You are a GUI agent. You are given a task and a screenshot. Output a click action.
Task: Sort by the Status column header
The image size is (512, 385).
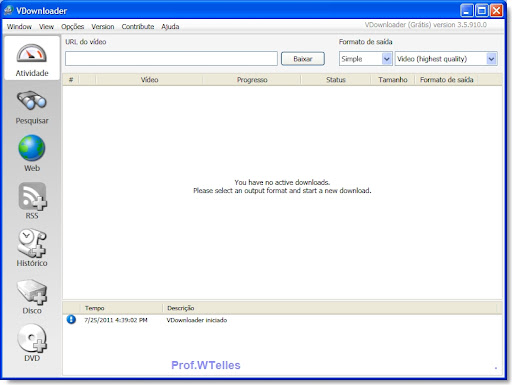336,80
